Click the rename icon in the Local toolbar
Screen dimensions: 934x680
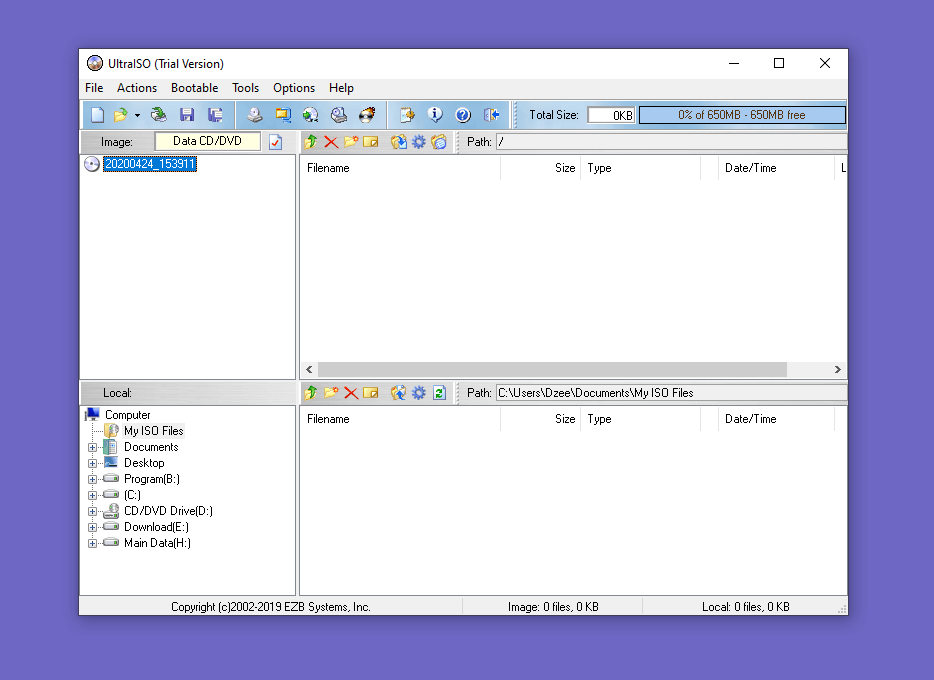(x=371, y=393)
